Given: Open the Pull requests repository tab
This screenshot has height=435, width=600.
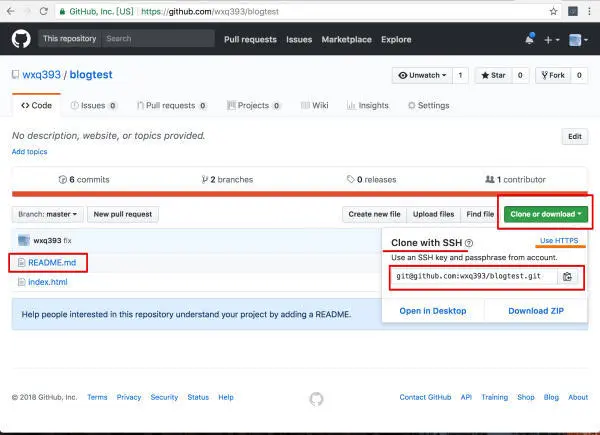Looking at the screenshot, I should [171, 106].
